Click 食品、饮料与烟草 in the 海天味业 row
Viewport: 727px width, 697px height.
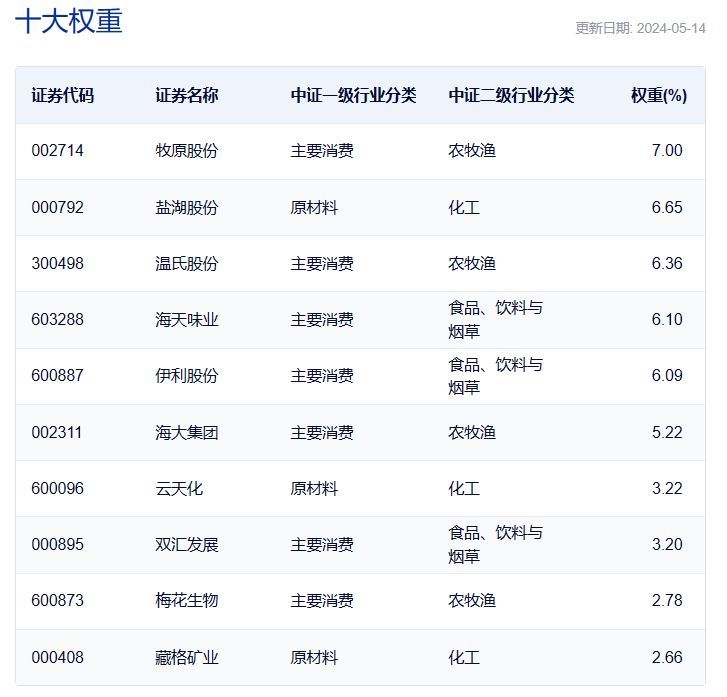click(495, 319)
